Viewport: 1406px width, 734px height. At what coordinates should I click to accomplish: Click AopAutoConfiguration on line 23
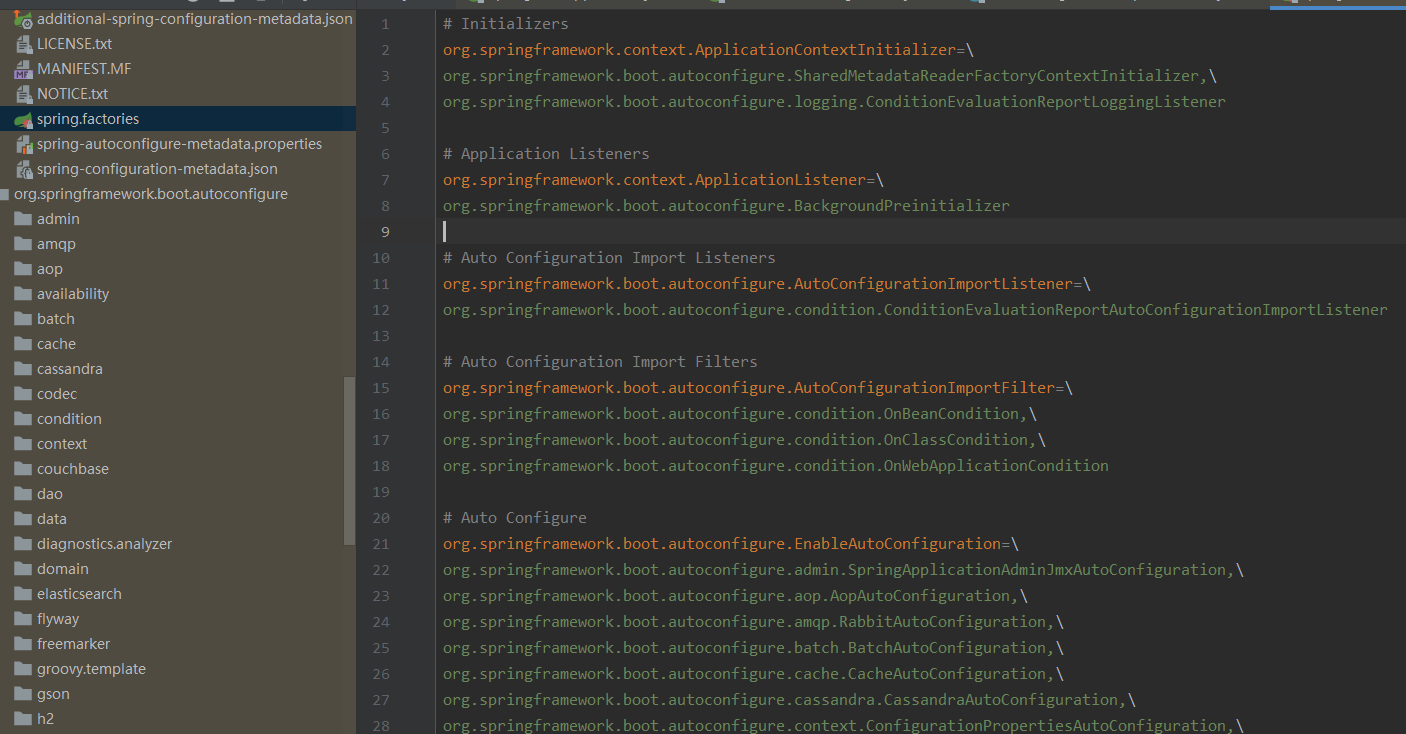920,596
